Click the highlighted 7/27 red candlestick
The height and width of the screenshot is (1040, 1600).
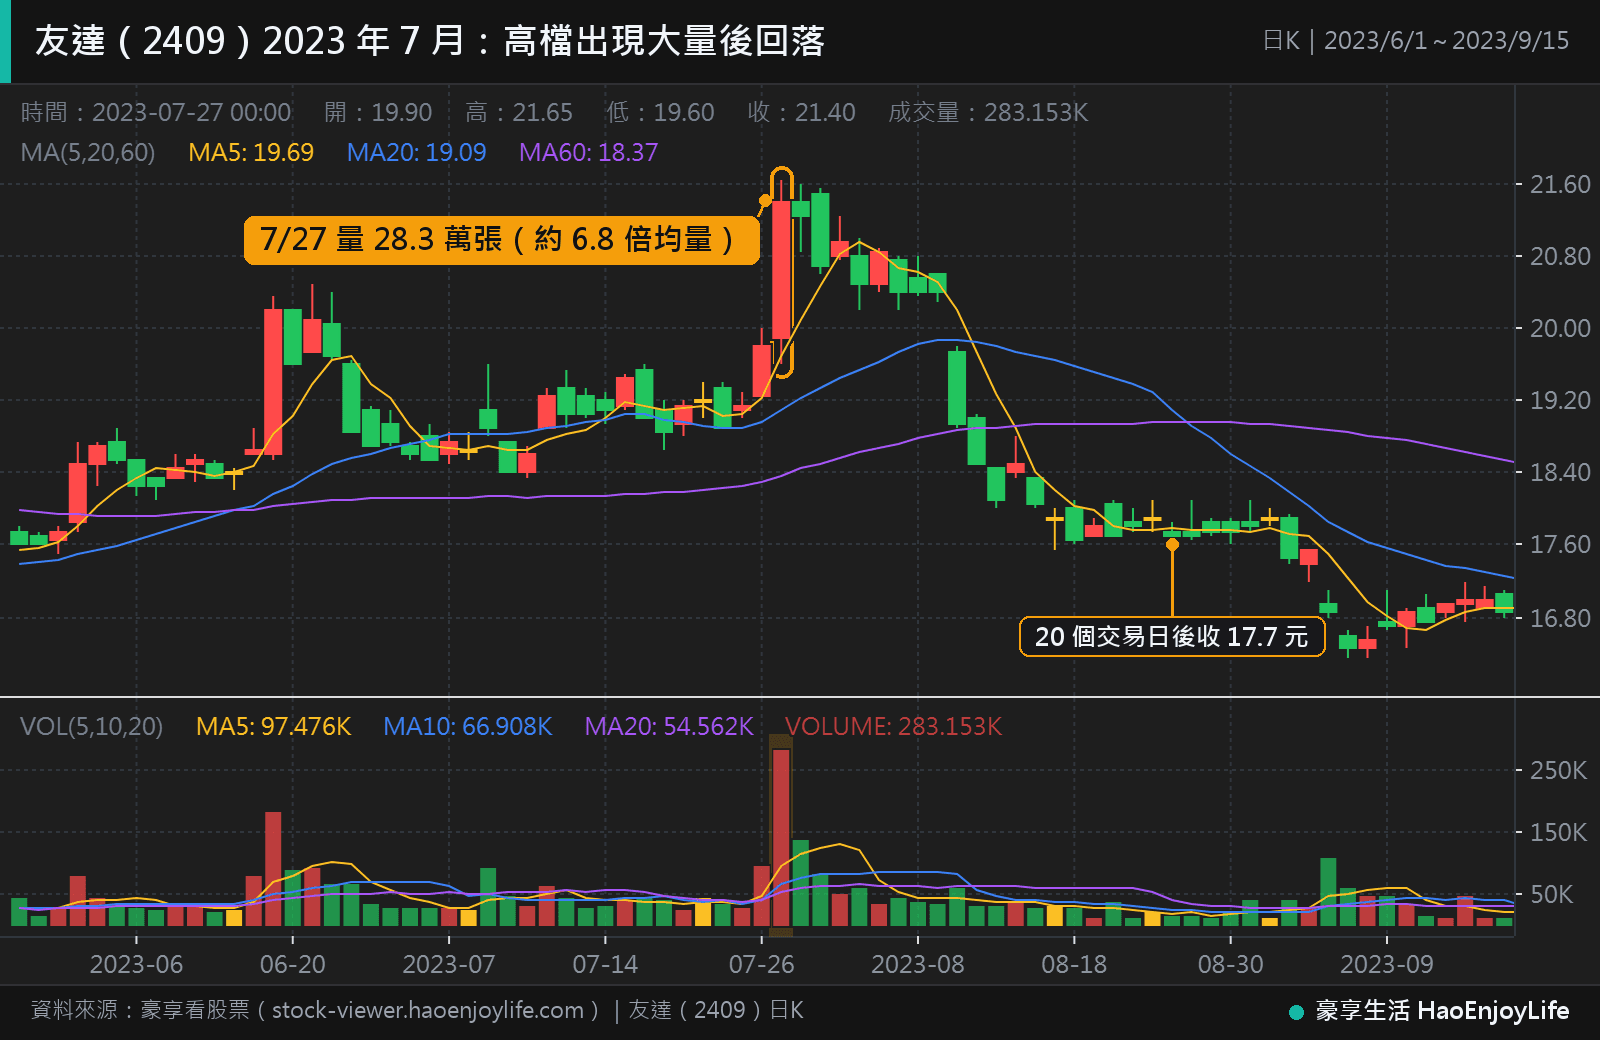[x=781, y=269]
